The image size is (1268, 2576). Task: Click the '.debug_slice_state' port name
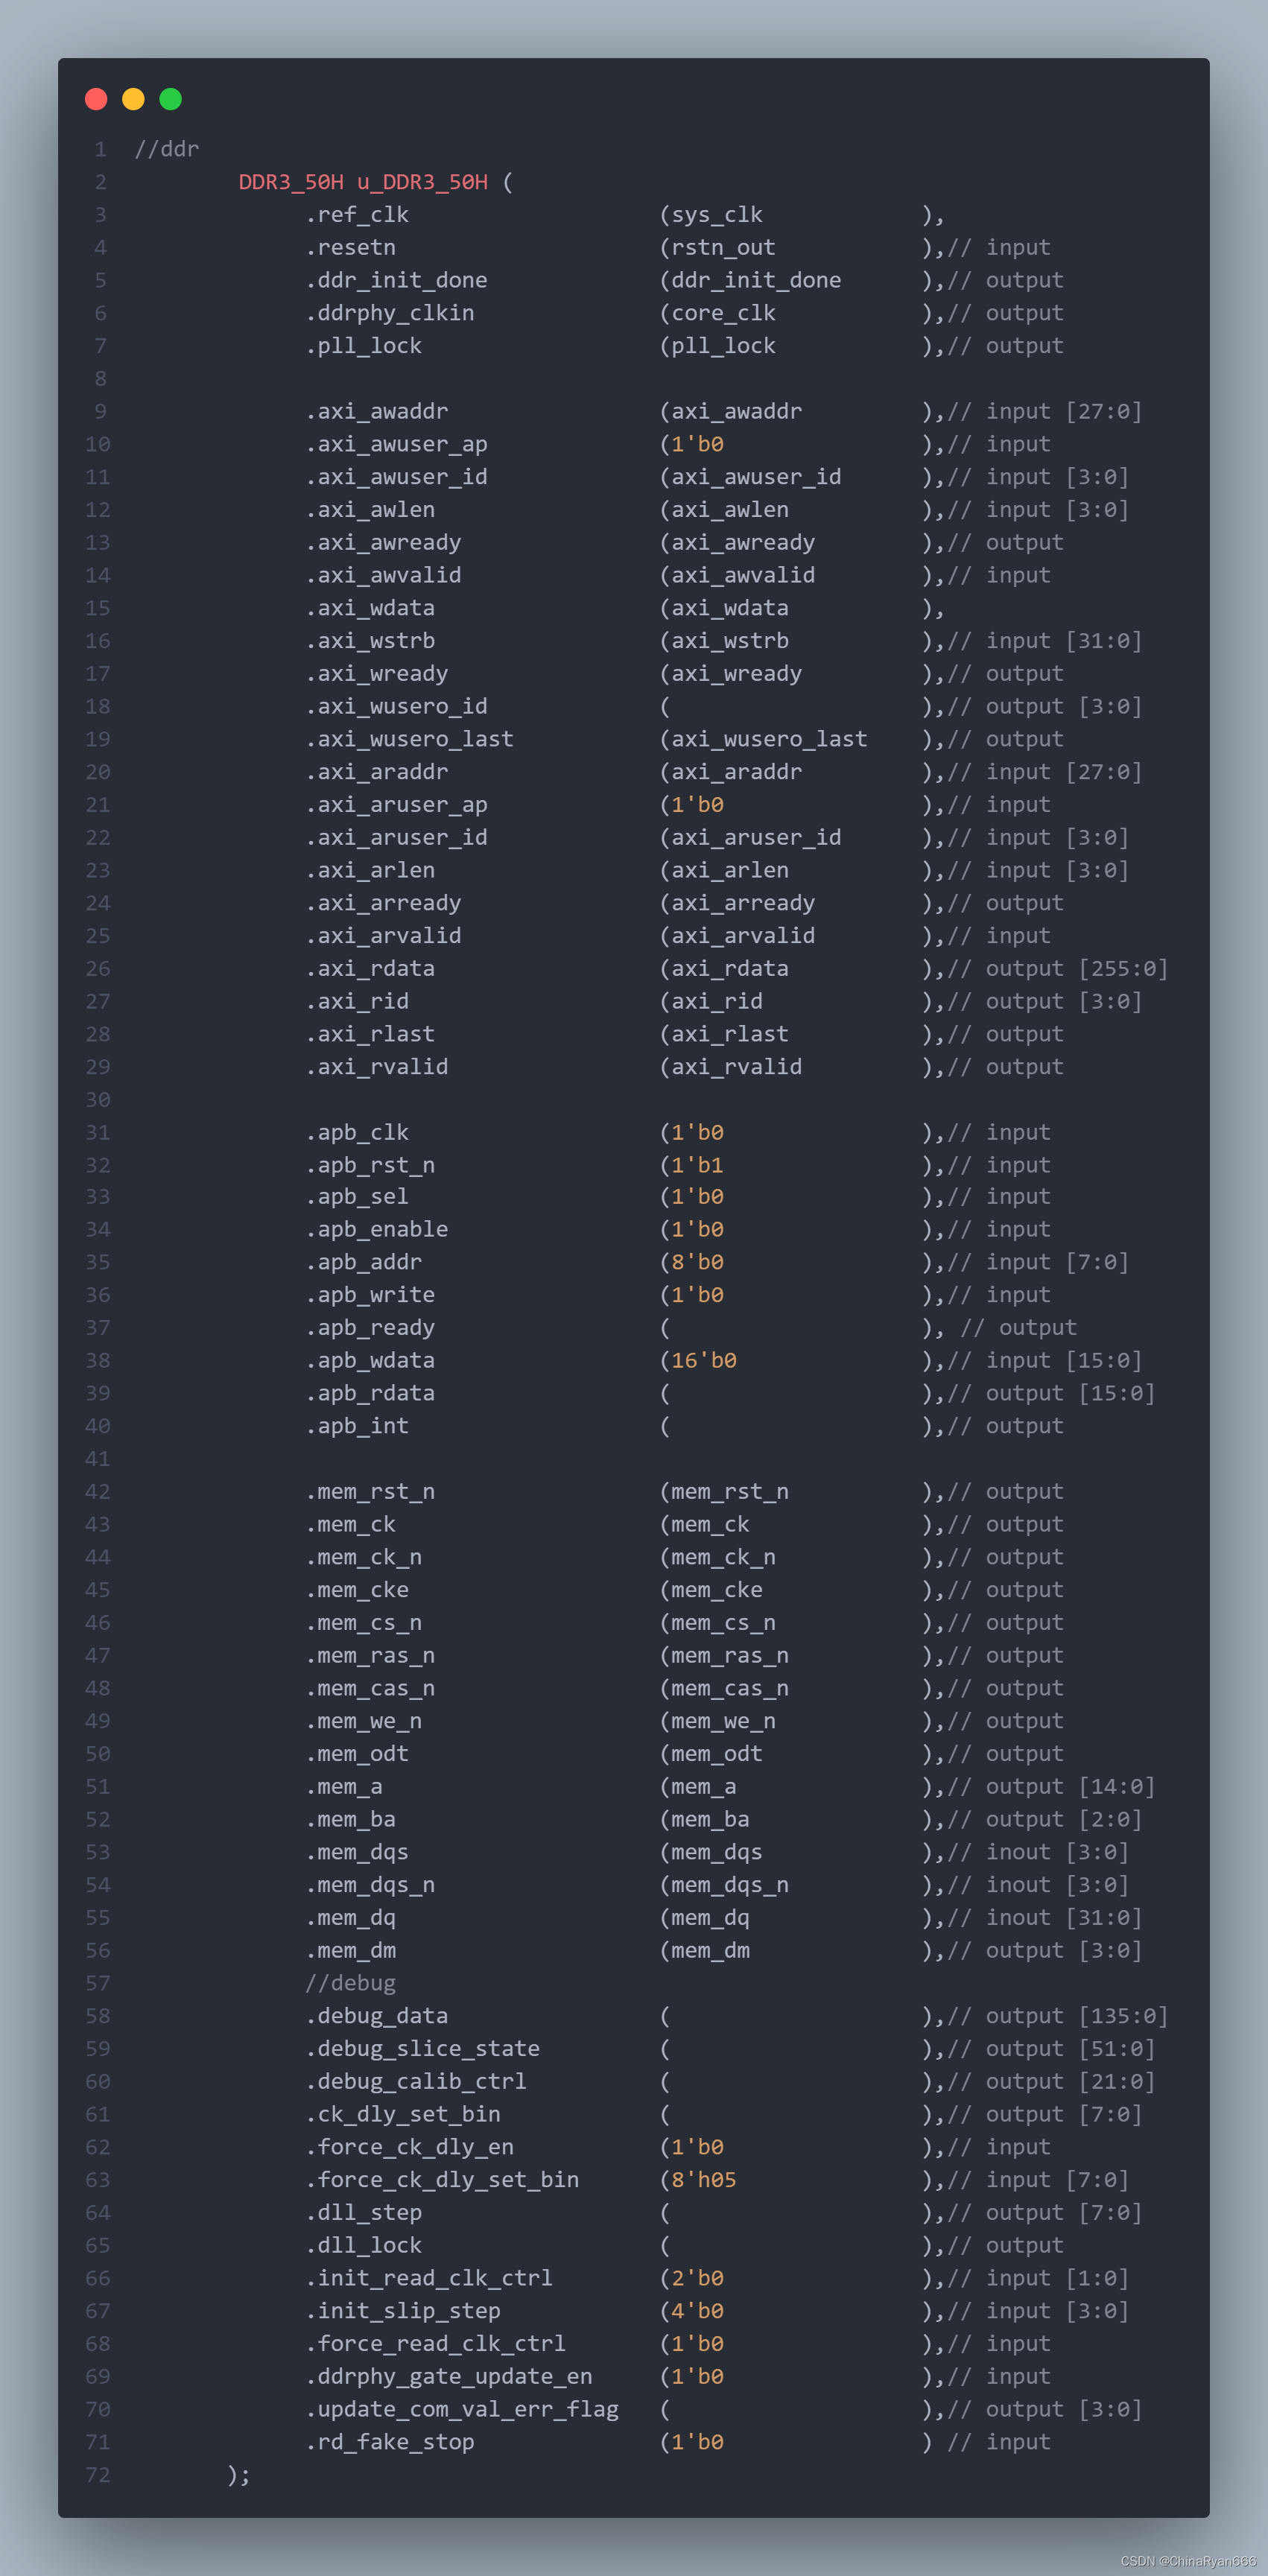click(x=422, y=2050)
